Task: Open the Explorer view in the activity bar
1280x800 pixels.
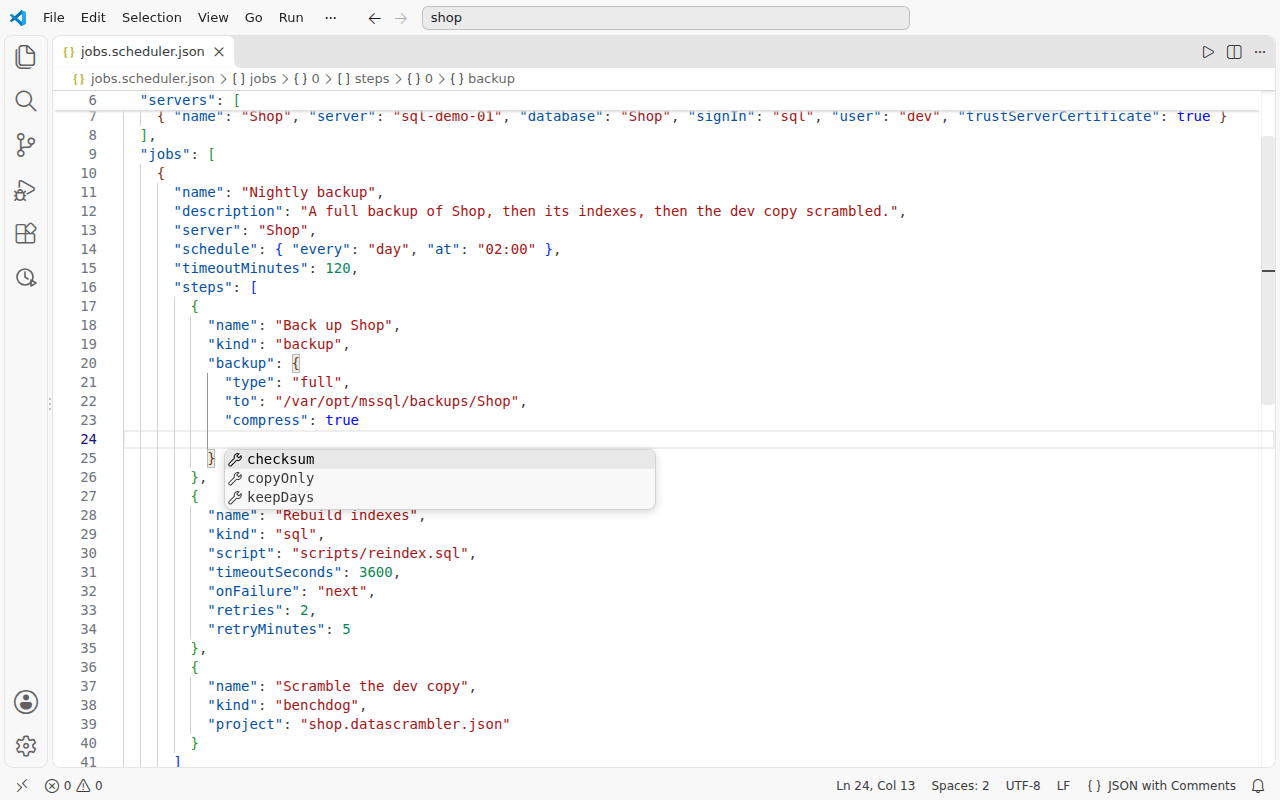Action: click(26, 57)
